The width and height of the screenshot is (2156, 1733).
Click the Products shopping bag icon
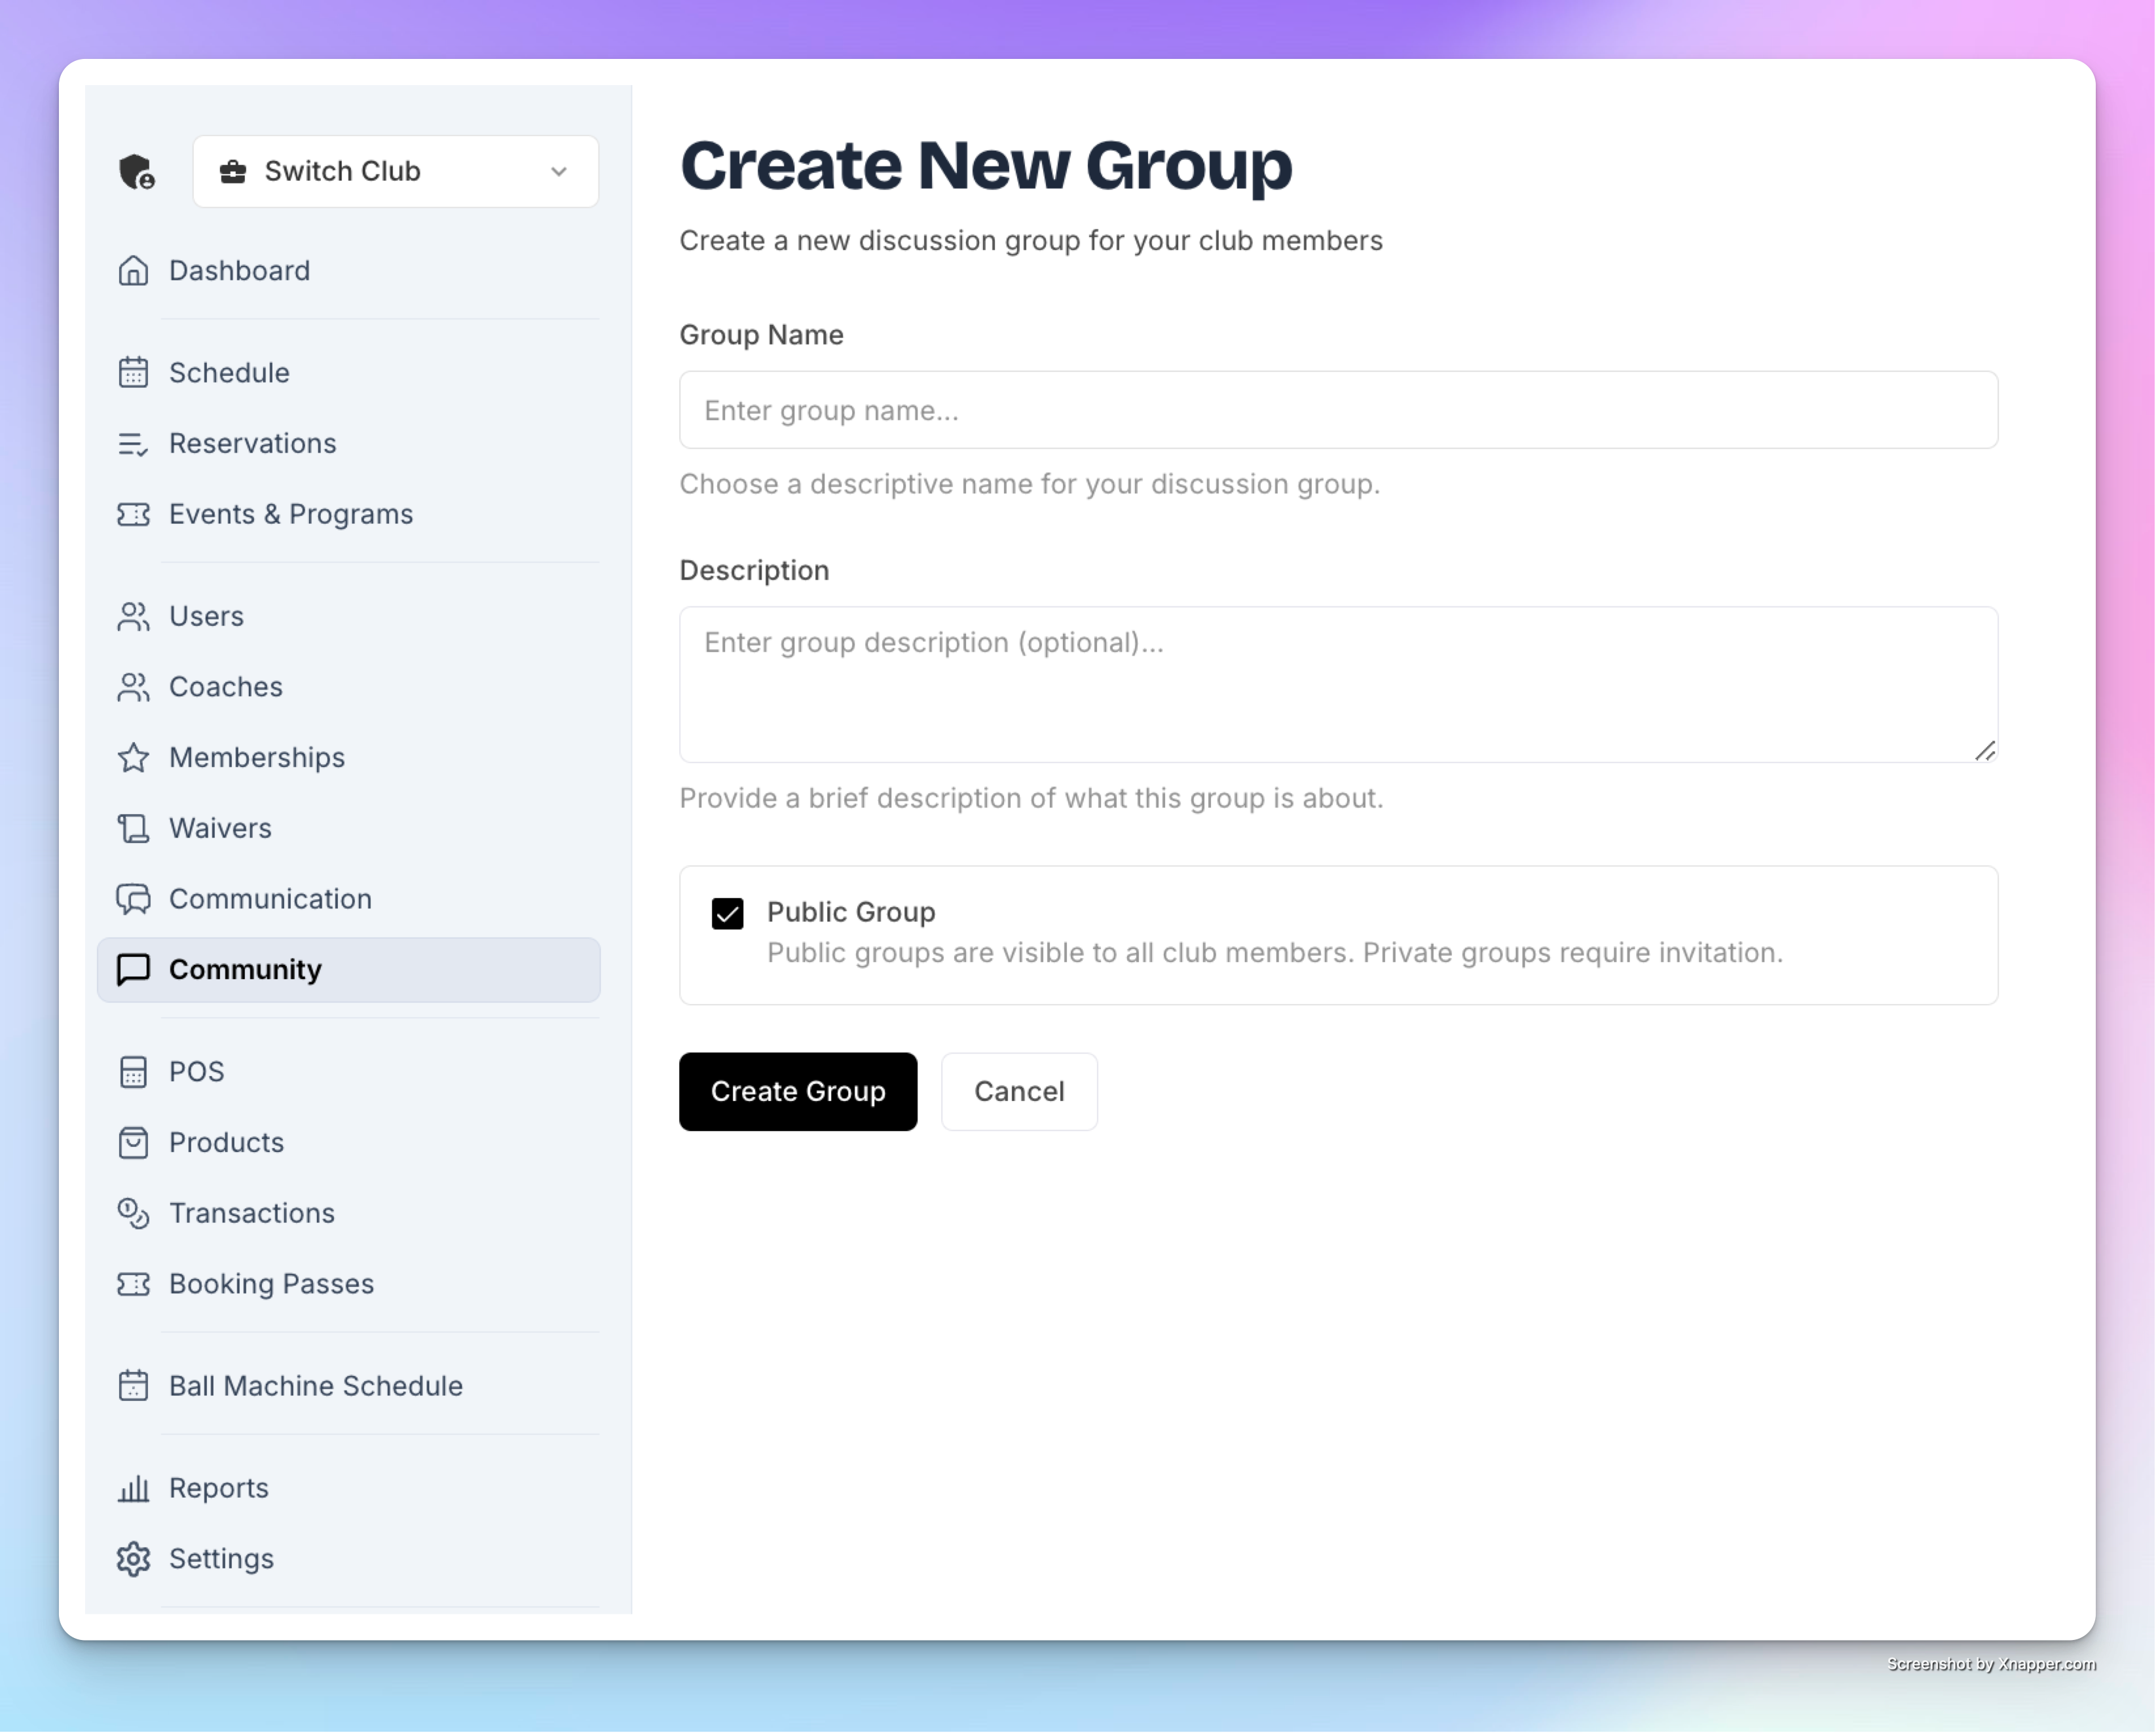[133, 1142]
